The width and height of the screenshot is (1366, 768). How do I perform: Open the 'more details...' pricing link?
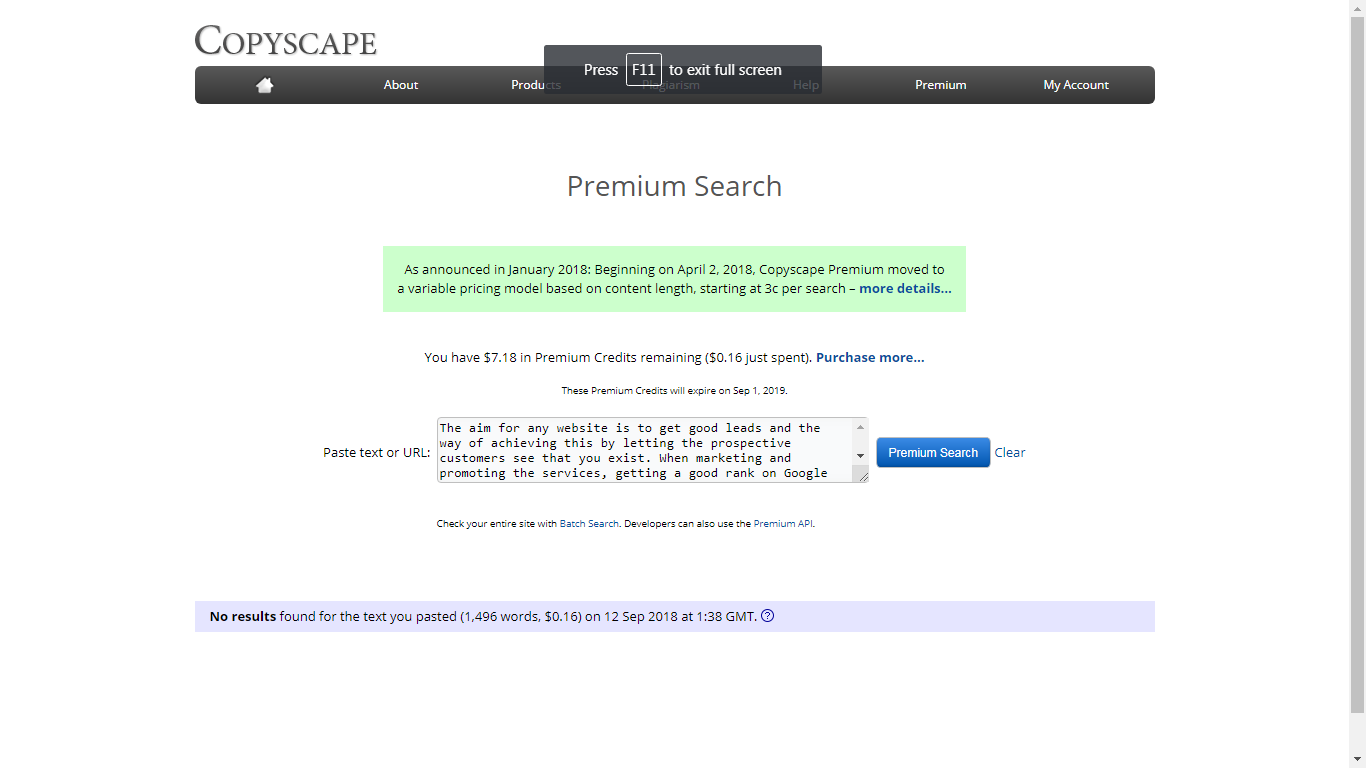click(905, 288)
